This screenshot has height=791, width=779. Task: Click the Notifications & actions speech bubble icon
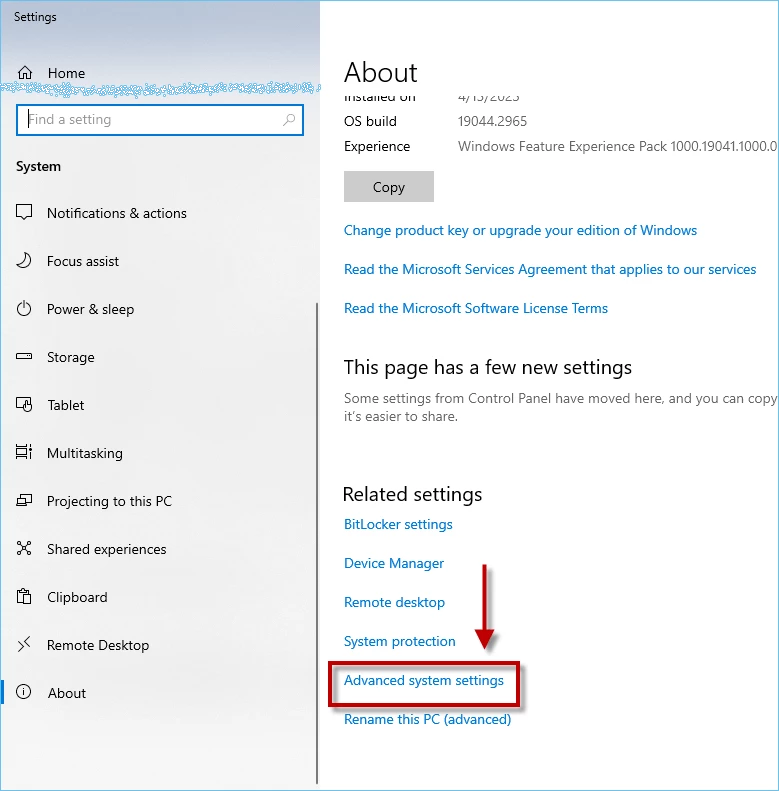(24, 212)
